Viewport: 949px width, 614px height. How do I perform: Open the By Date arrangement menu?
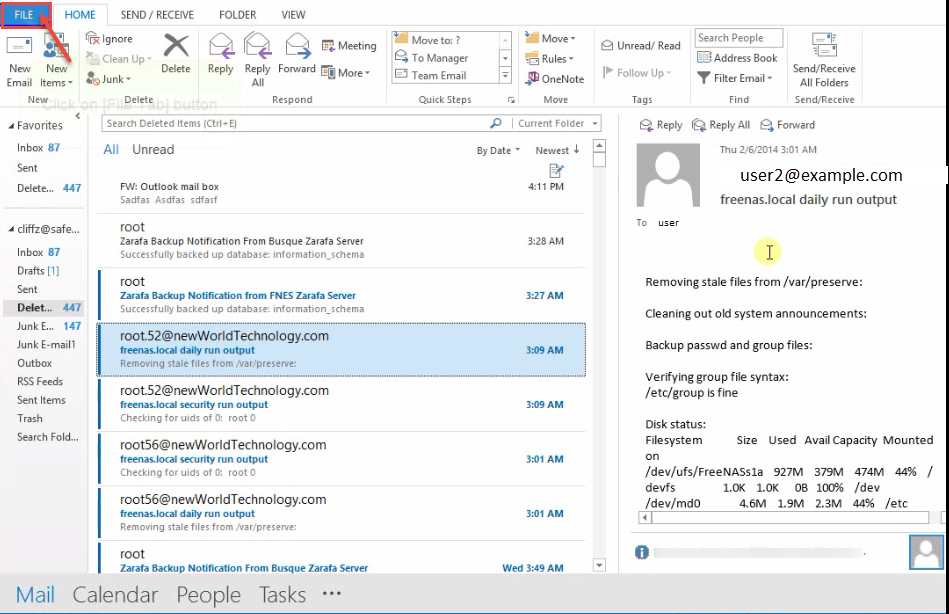(x=498, y=151)
